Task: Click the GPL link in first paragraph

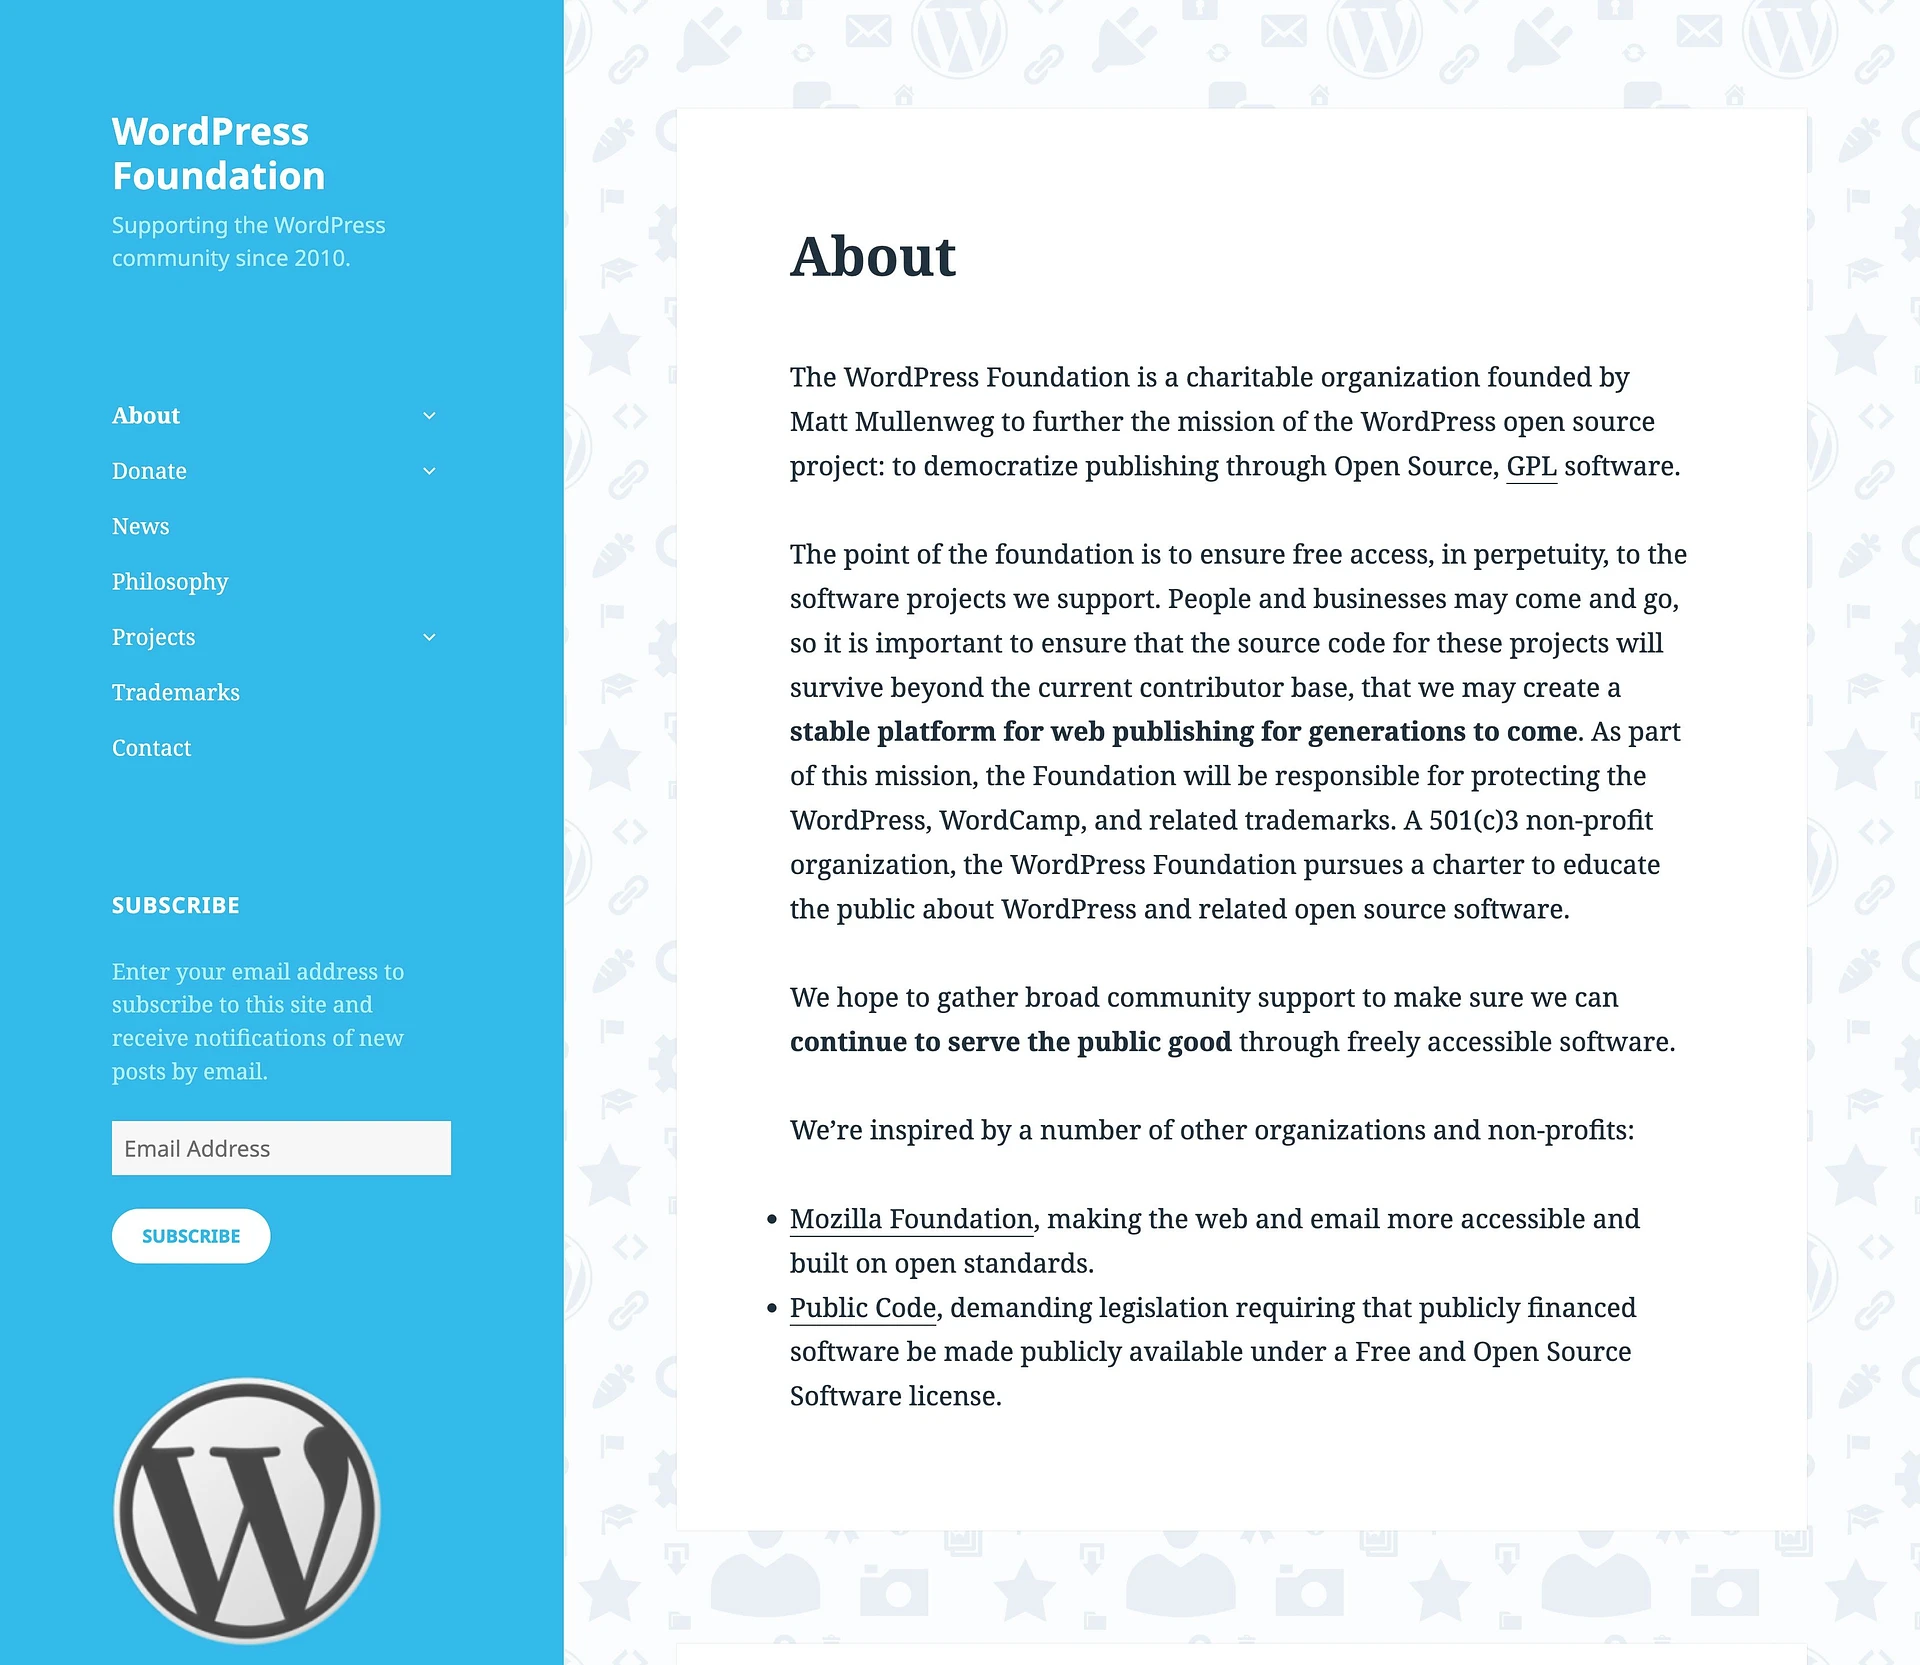Action: coord(1530,465)
